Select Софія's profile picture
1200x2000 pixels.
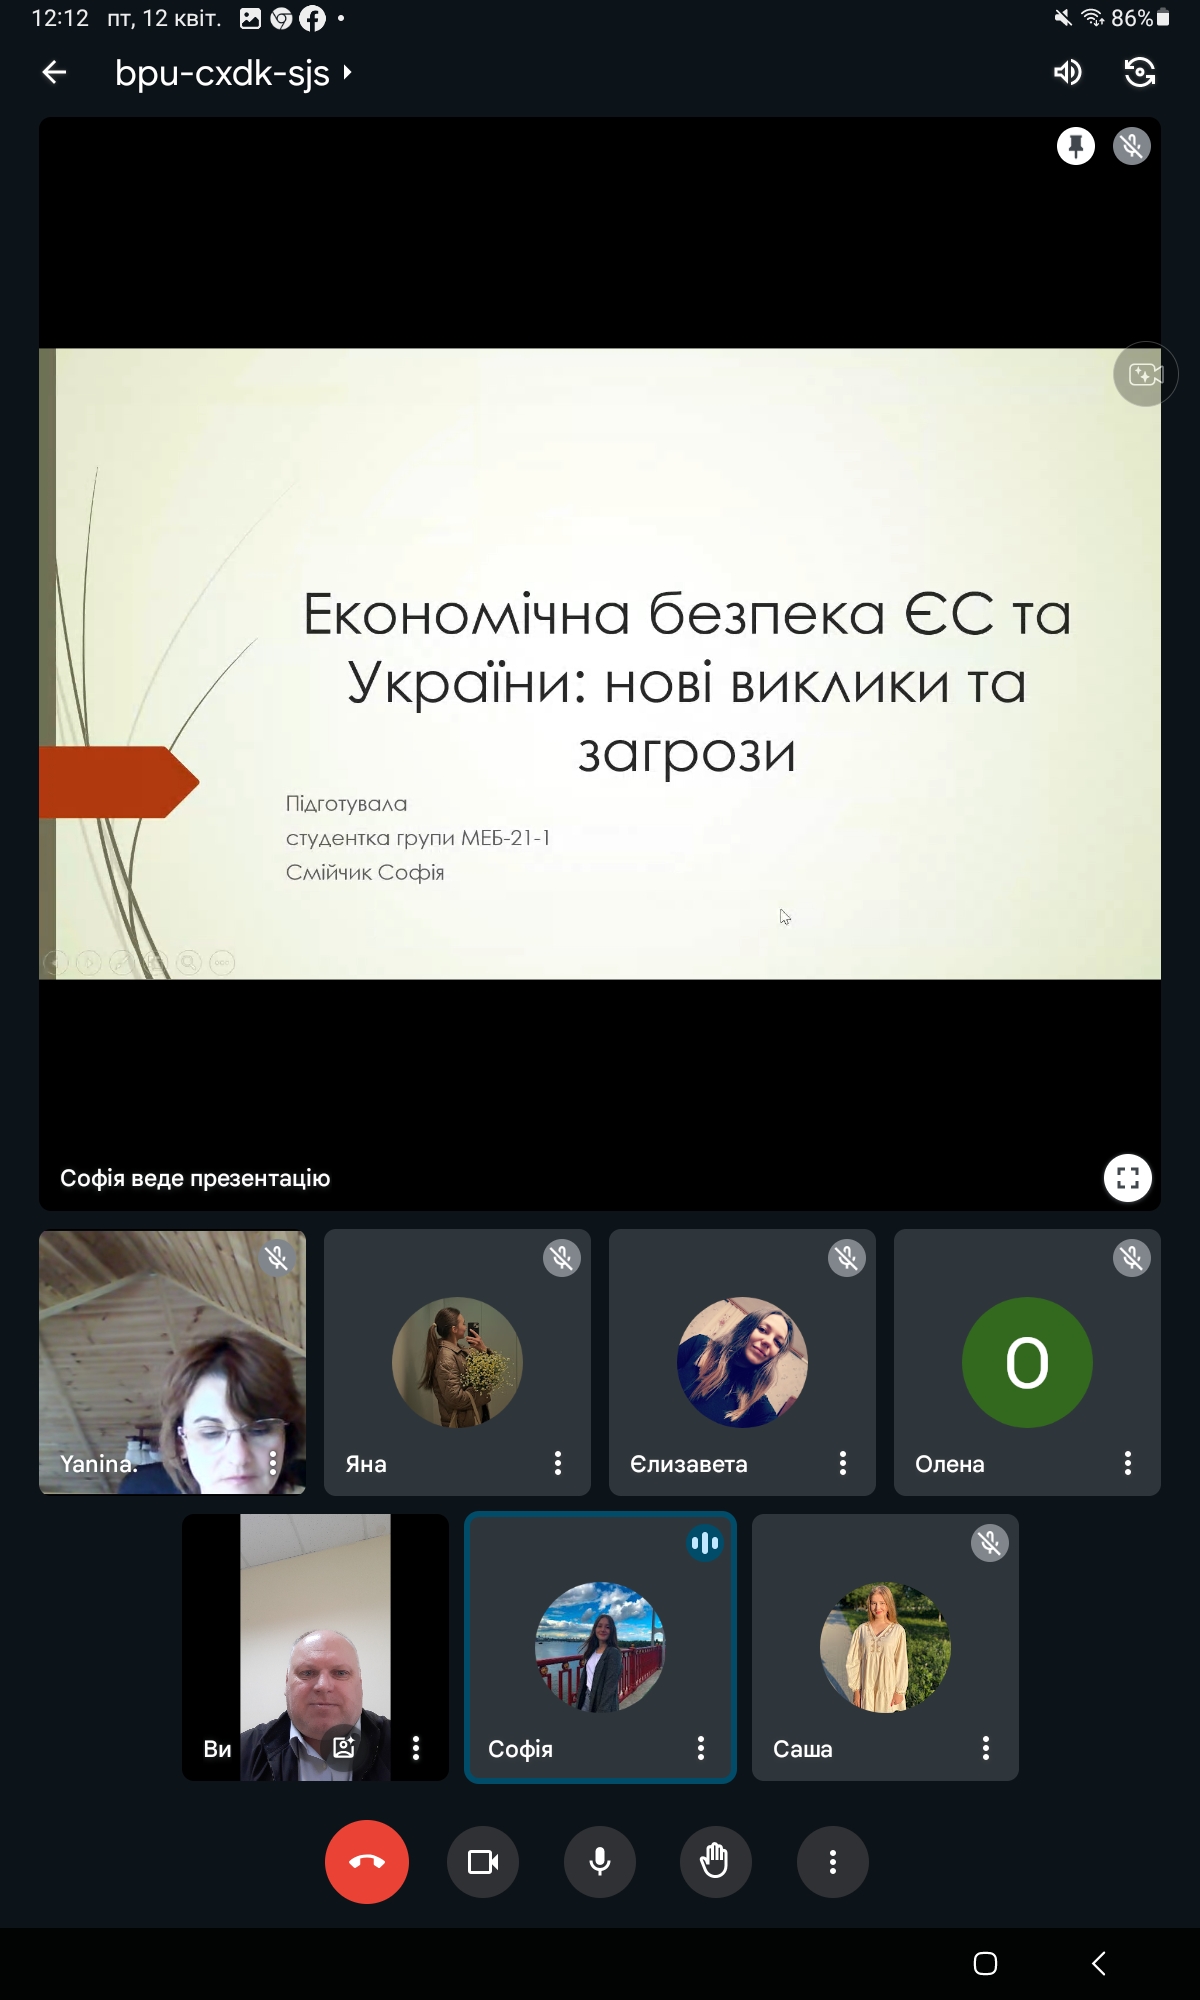click(x=600, y=1647)
